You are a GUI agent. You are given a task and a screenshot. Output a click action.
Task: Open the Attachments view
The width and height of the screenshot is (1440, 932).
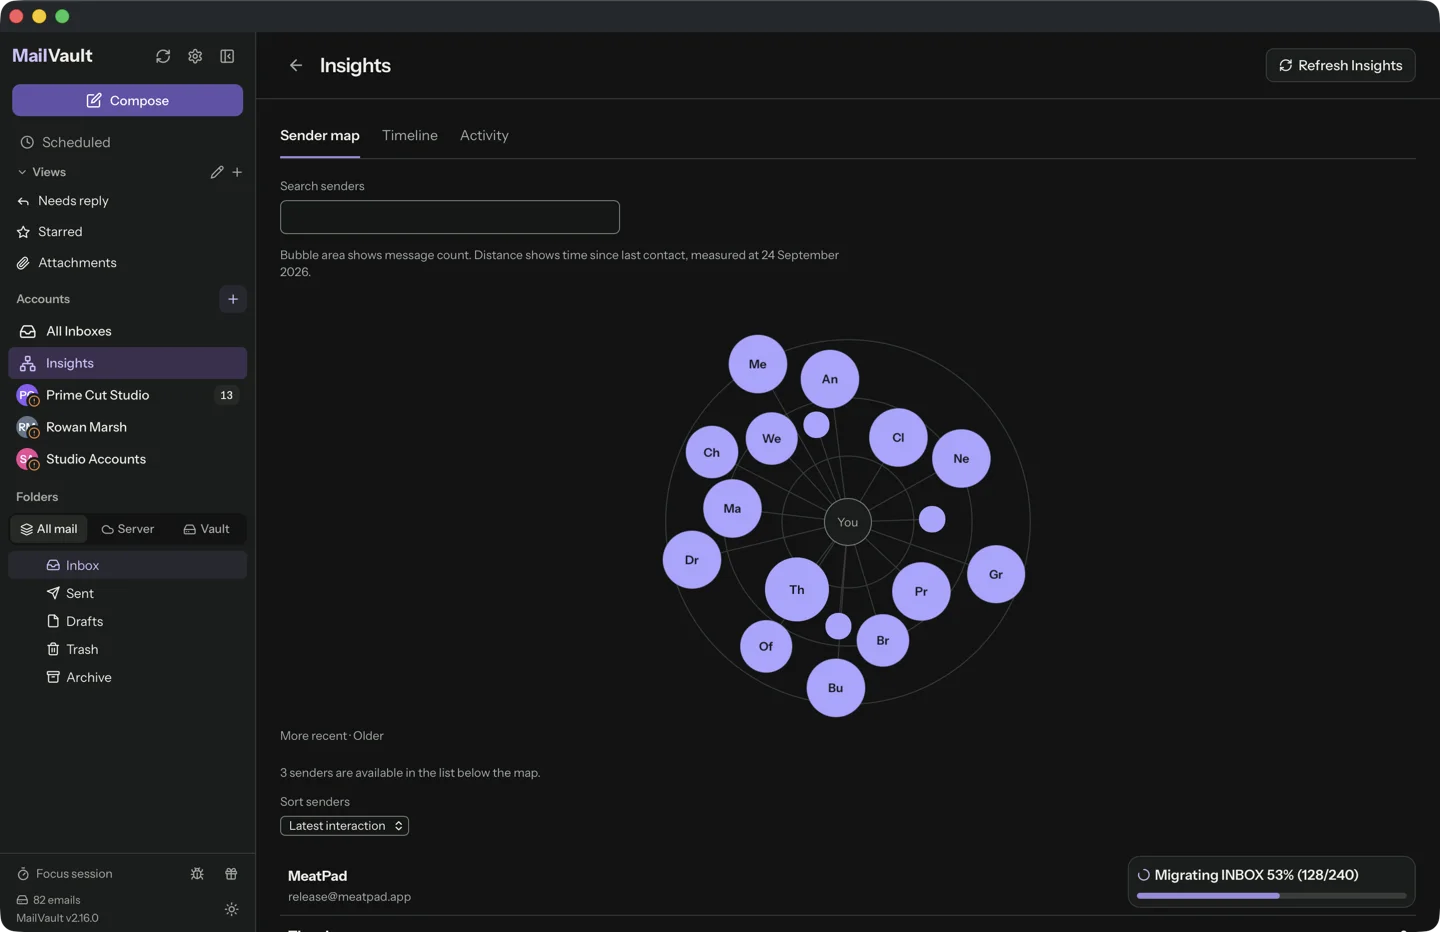tap(127, 263)
